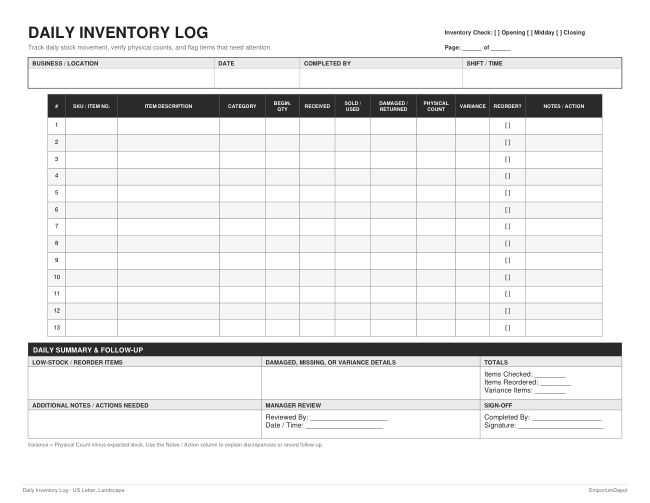Click the "MANAGER REVIEW" heading
The width and height of the screenshot is (650, 503).
293,406
